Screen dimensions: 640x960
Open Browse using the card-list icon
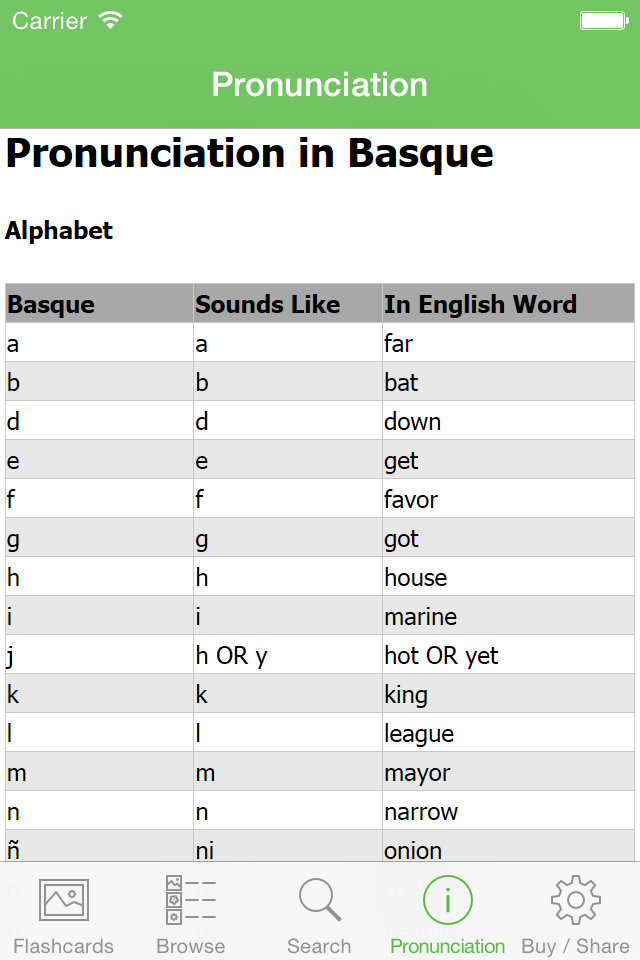(x=190, y=901)
